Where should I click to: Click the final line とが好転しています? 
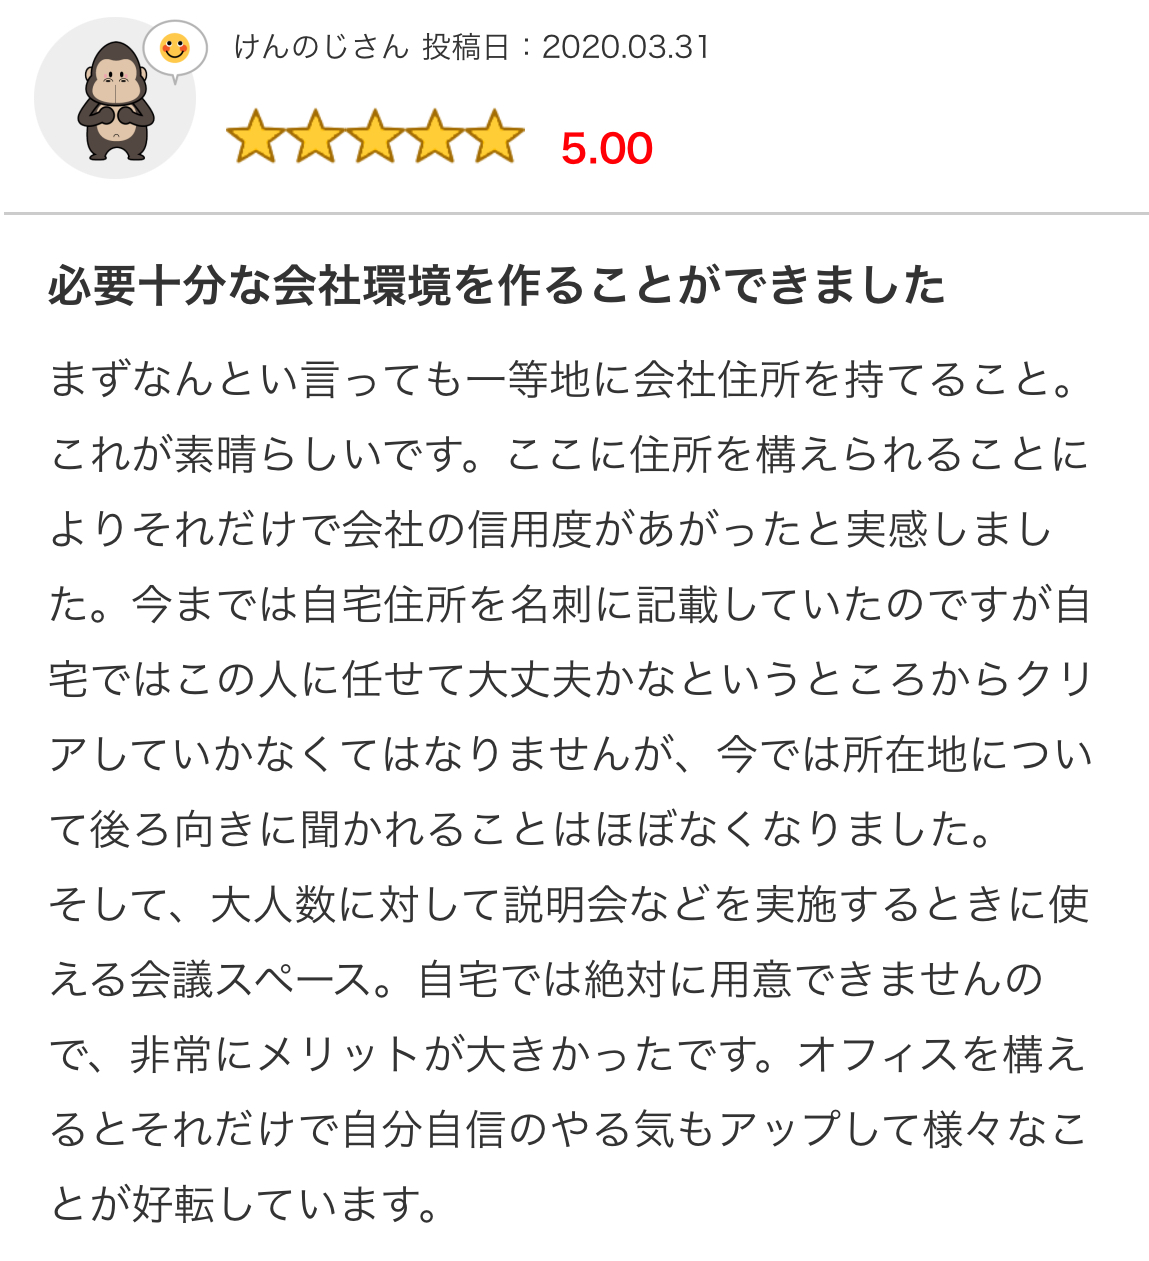tap(245, 1205)
